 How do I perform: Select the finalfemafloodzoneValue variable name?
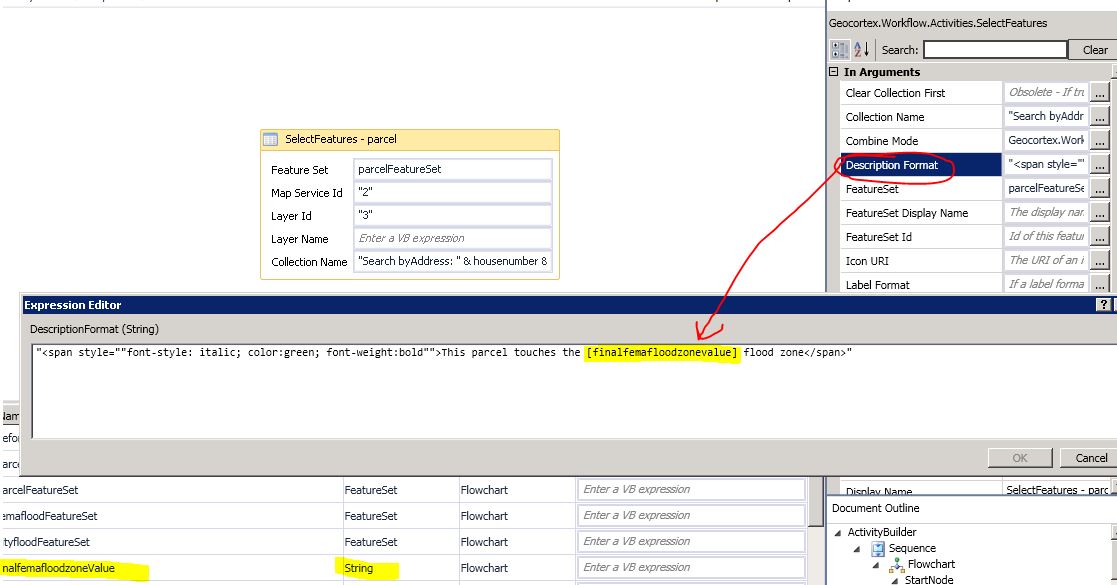pos(58,569)
